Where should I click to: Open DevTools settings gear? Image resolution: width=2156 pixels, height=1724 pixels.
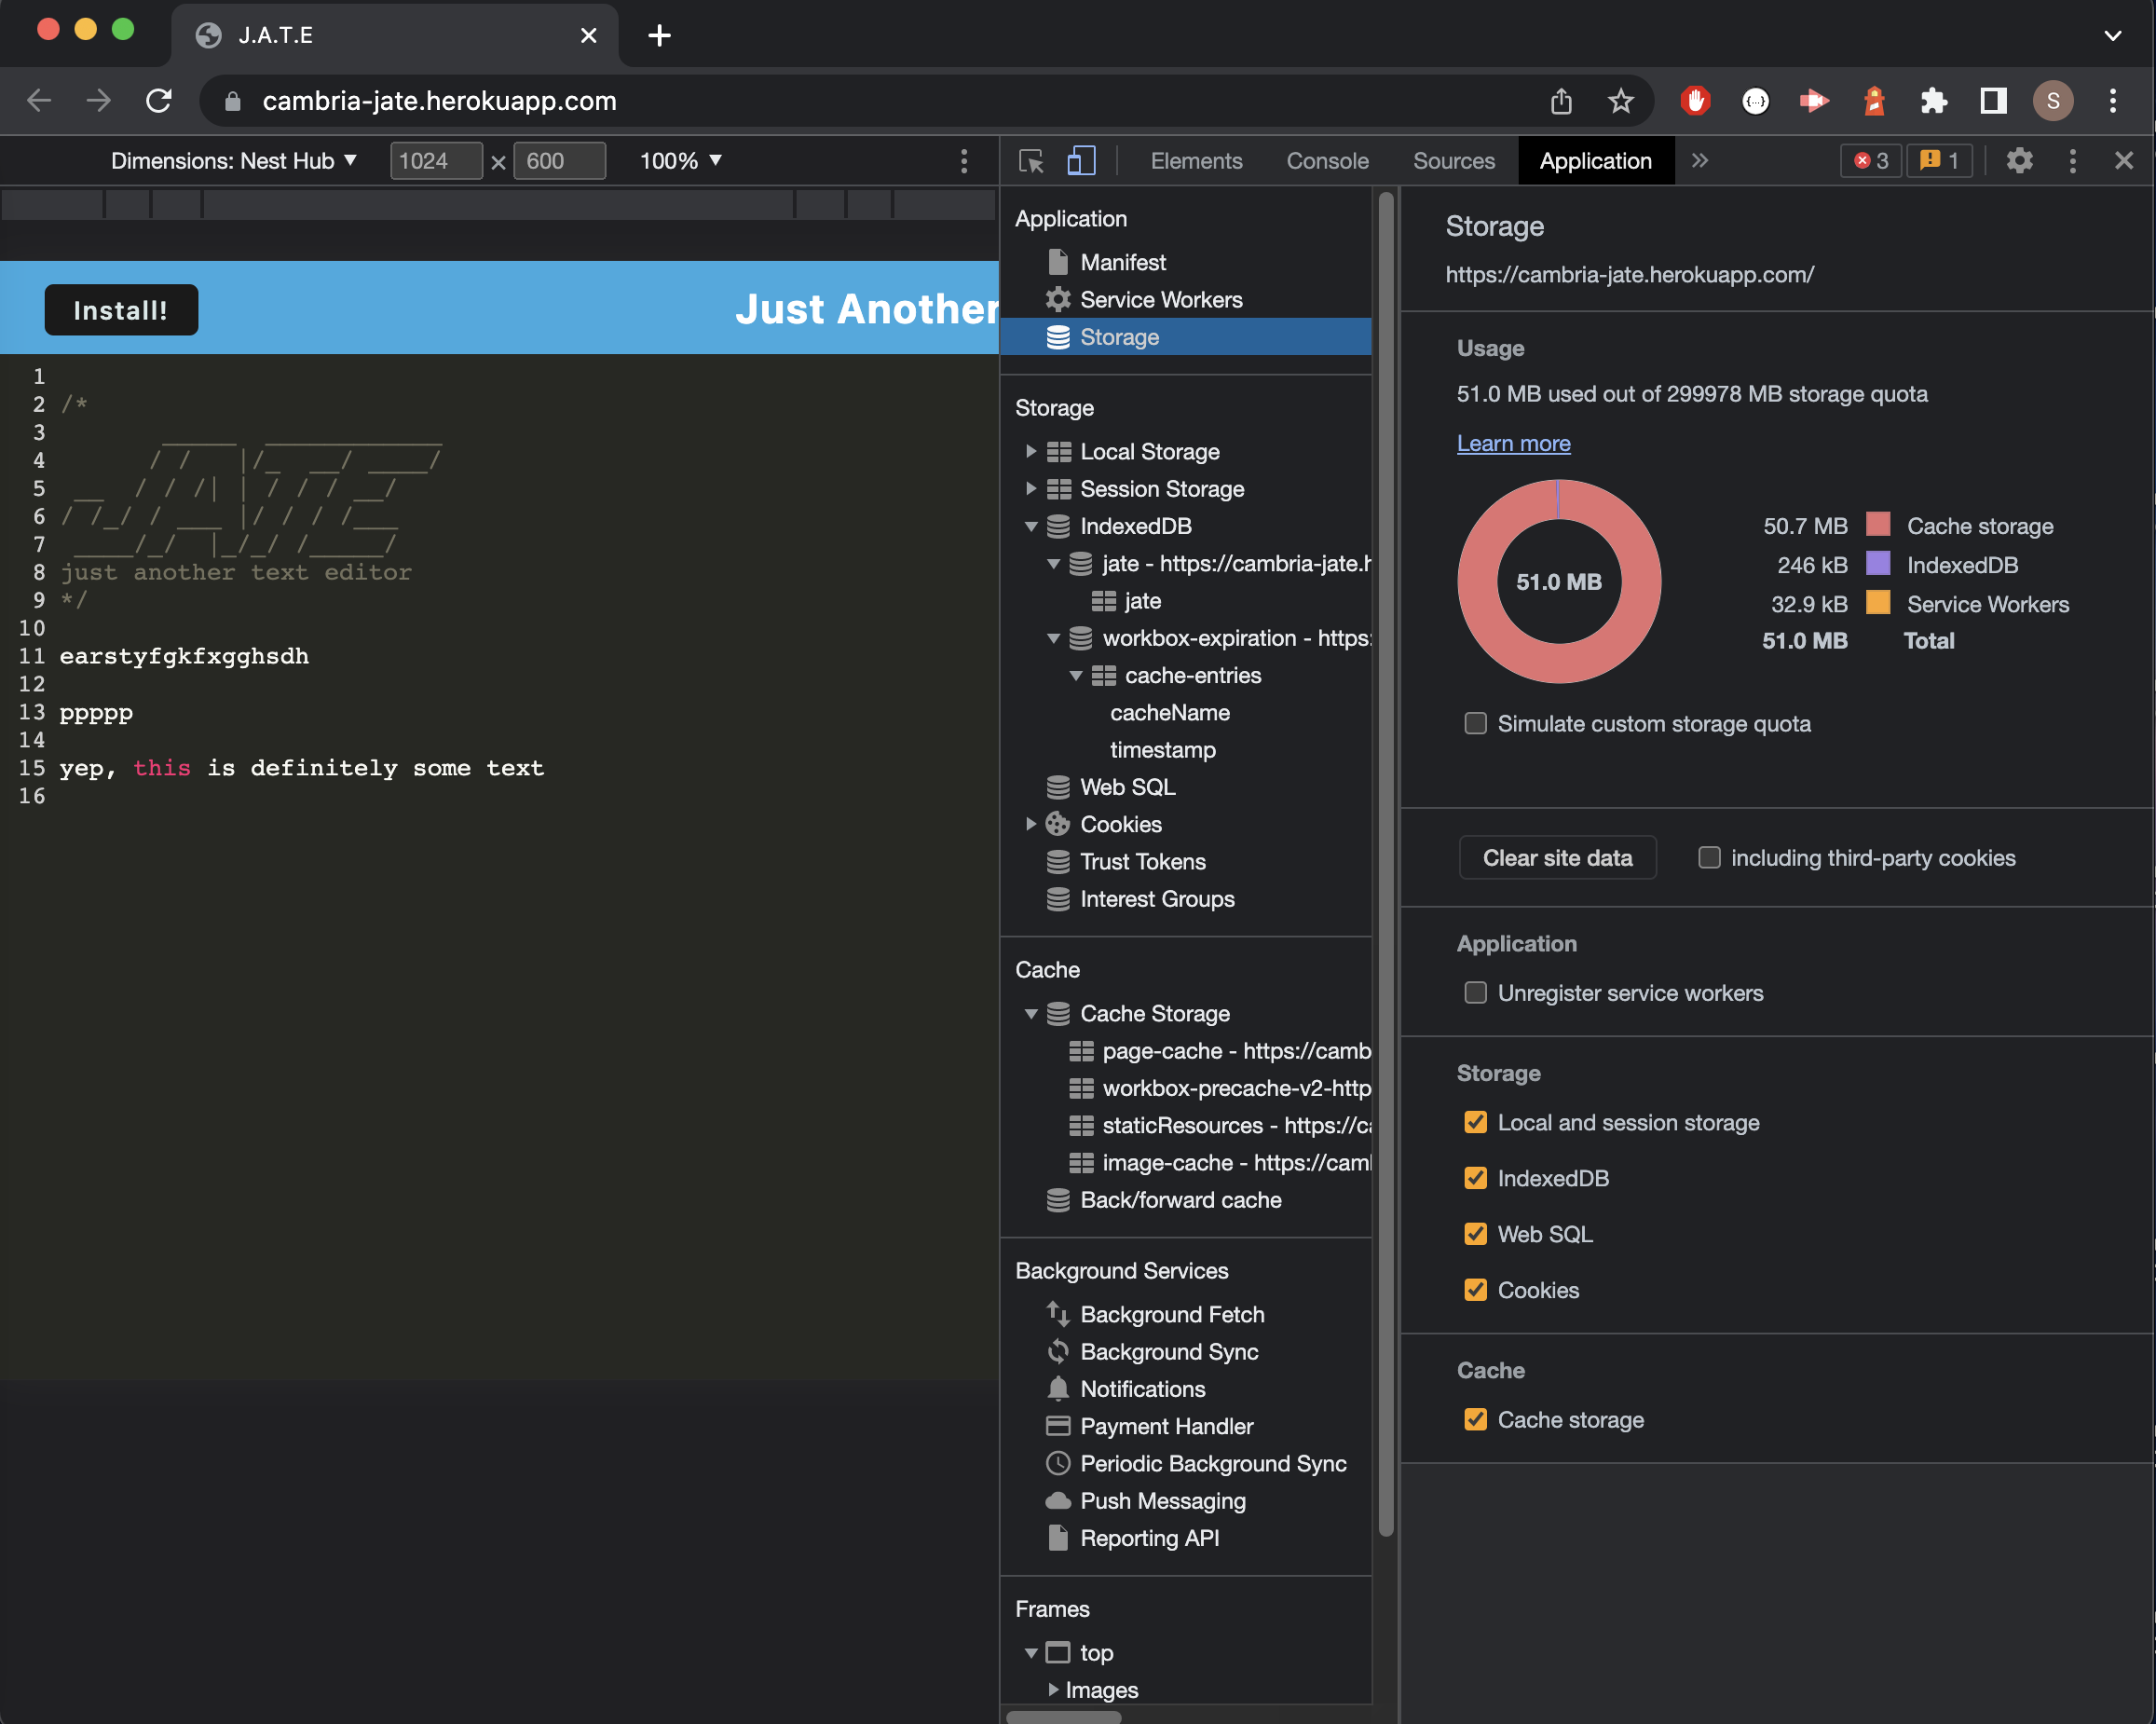pyautogui.click(x=2019, y=161)
